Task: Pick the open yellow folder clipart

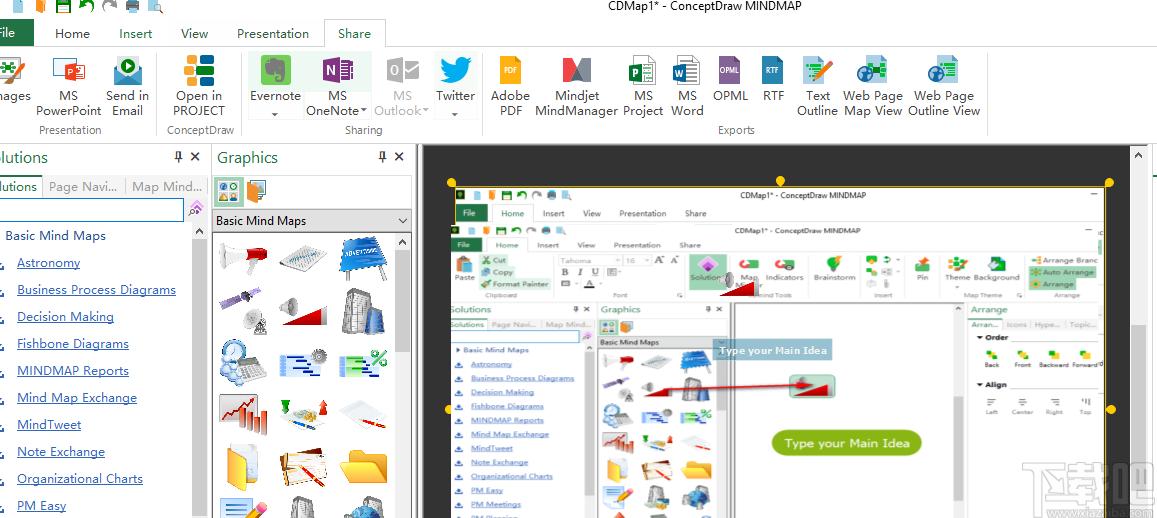Action: (364, 466)
